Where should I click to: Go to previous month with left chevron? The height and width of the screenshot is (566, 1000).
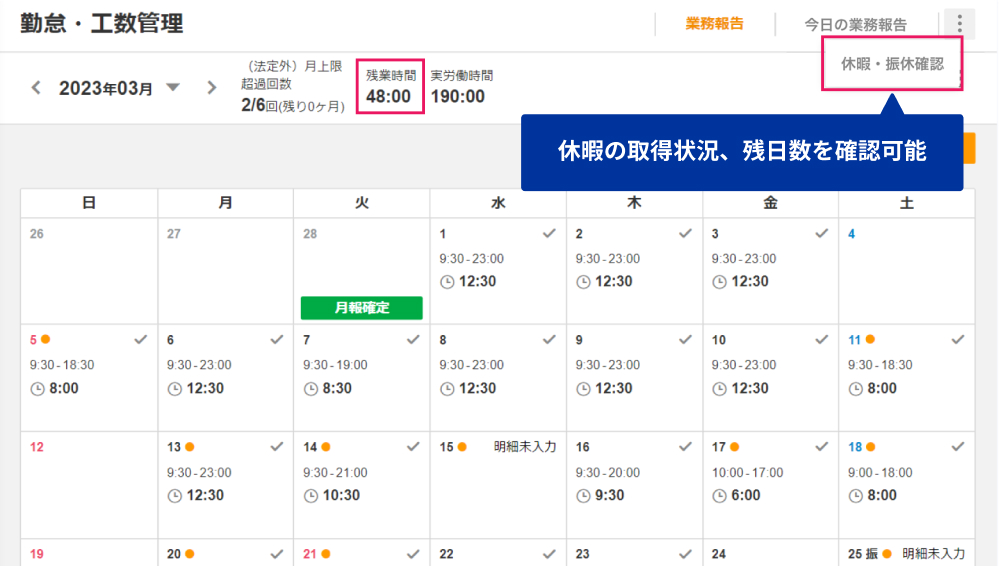[x=36, y=87]
